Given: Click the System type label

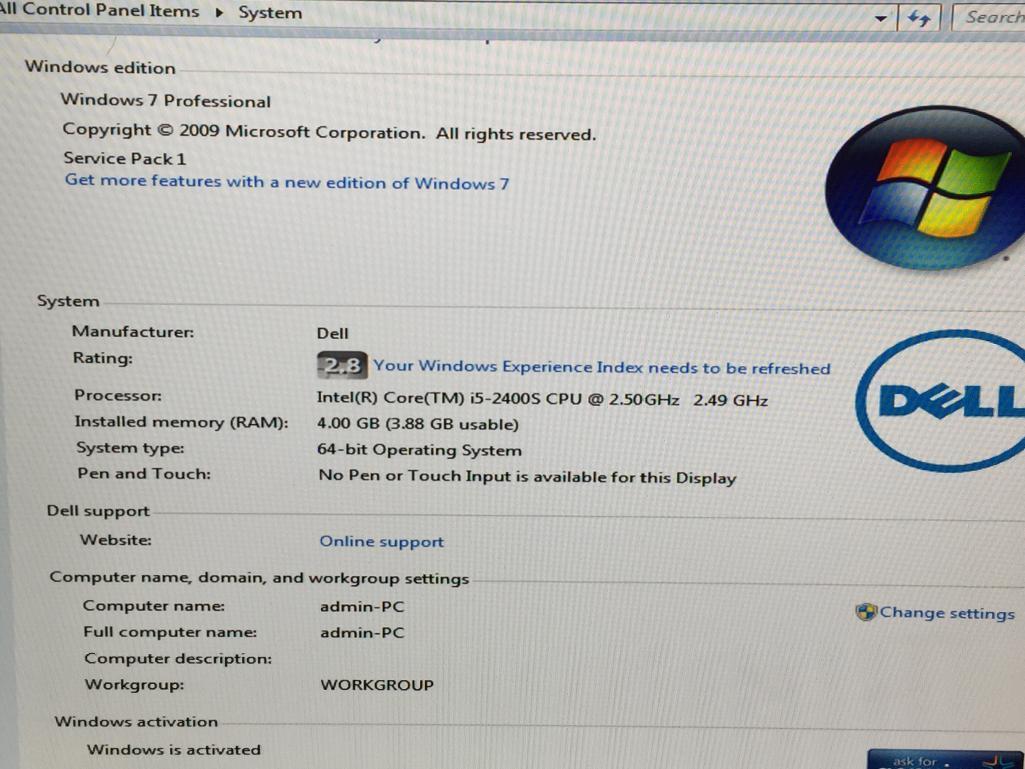Looking at the screenshot, I should (130, 448).
